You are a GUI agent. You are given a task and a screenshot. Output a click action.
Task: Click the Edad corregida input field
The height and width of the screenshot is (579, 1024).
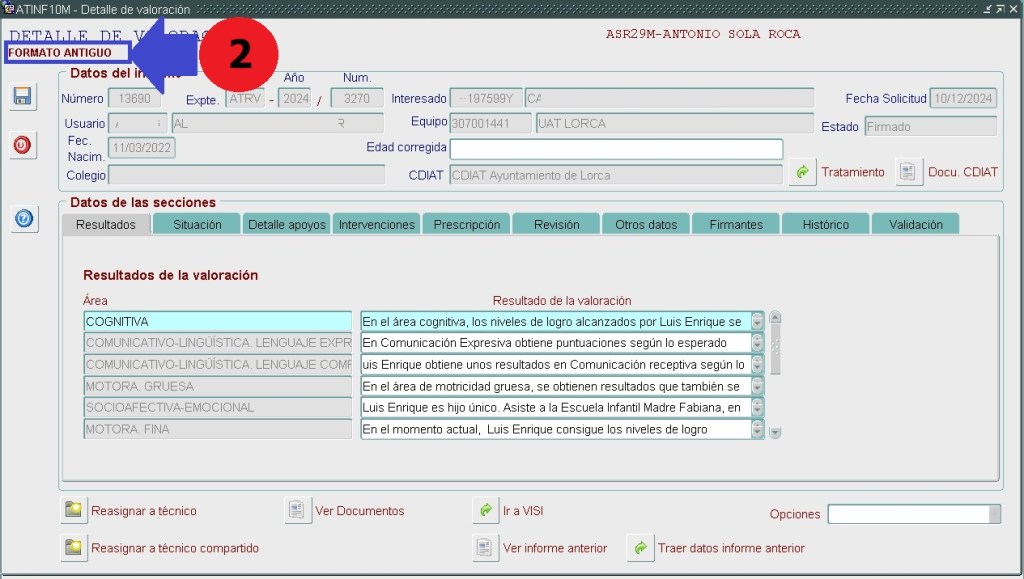point(615,149)
